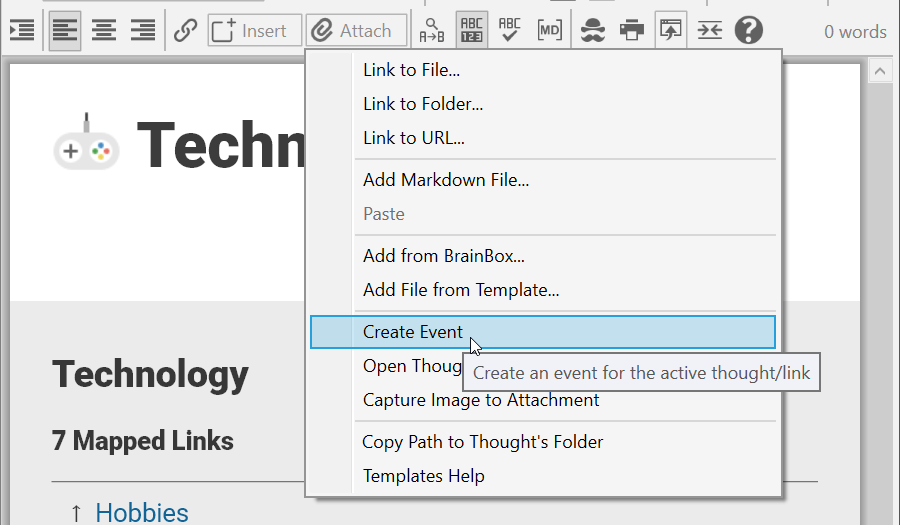Viewport: 900px width, 525px height.
Task: Open the find and replace tool
Action: click(432, 31)
